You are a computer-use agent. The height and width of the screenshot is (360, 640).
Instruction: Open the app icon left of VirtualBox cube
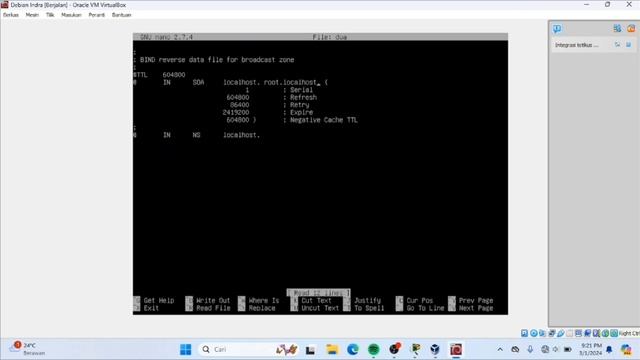[x=416, y=349]
